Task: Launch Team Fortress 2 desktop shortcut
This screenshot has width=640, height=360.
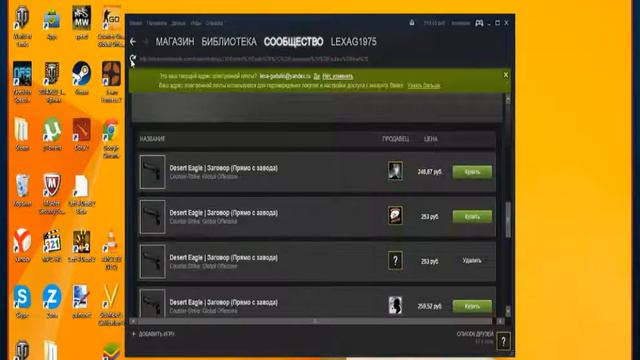Action: point(111,74)
